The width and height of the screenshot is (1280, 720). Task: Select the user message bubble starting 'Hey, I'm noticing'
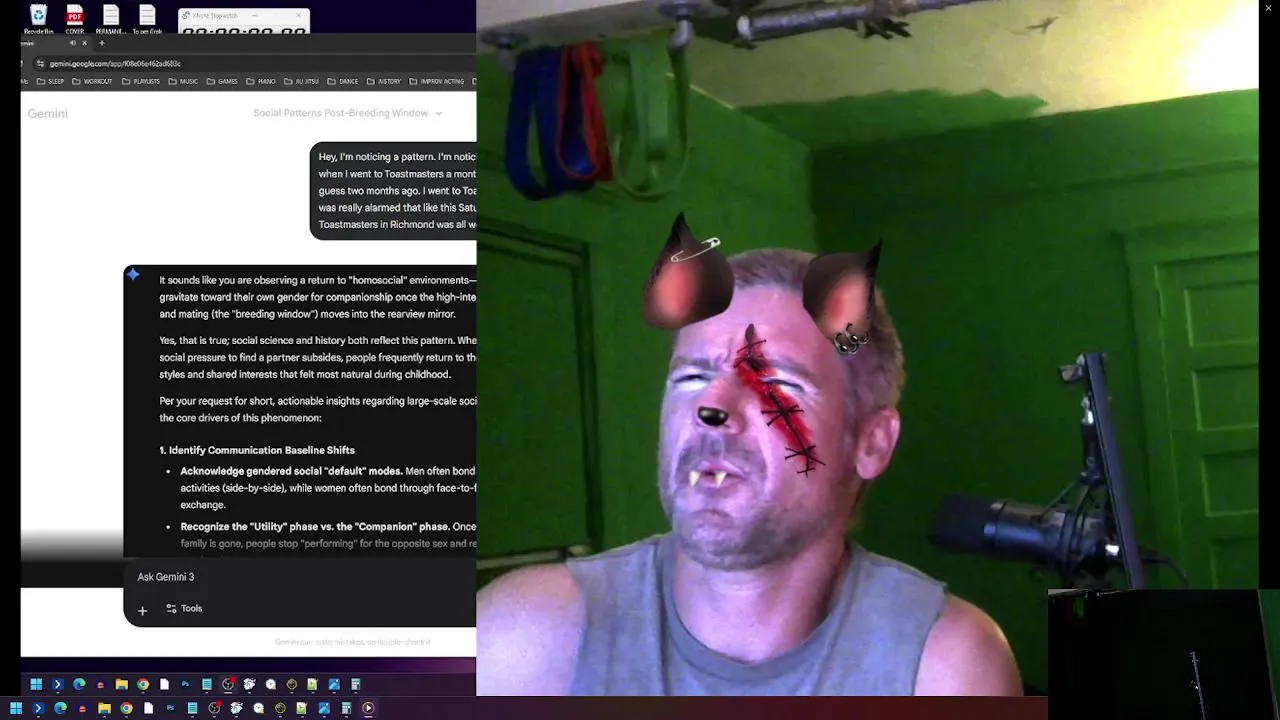(x=394, y=190)
